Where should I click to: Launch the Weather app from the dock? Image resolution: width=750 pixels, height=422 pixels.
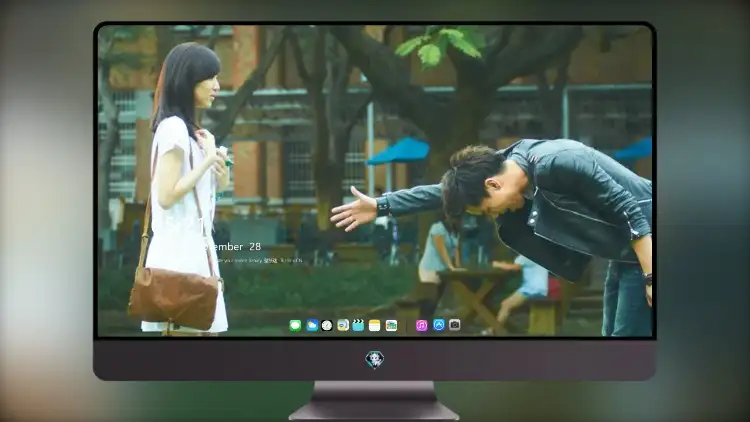tap(312, 326)
